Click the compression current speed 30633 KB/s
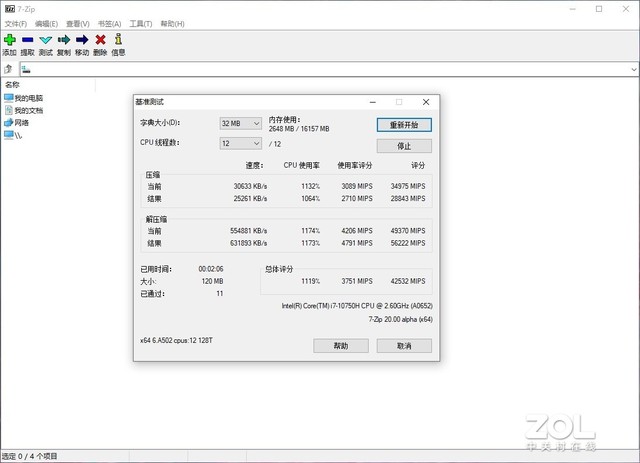This screenshot has height=463, width=640. (250, 186)
